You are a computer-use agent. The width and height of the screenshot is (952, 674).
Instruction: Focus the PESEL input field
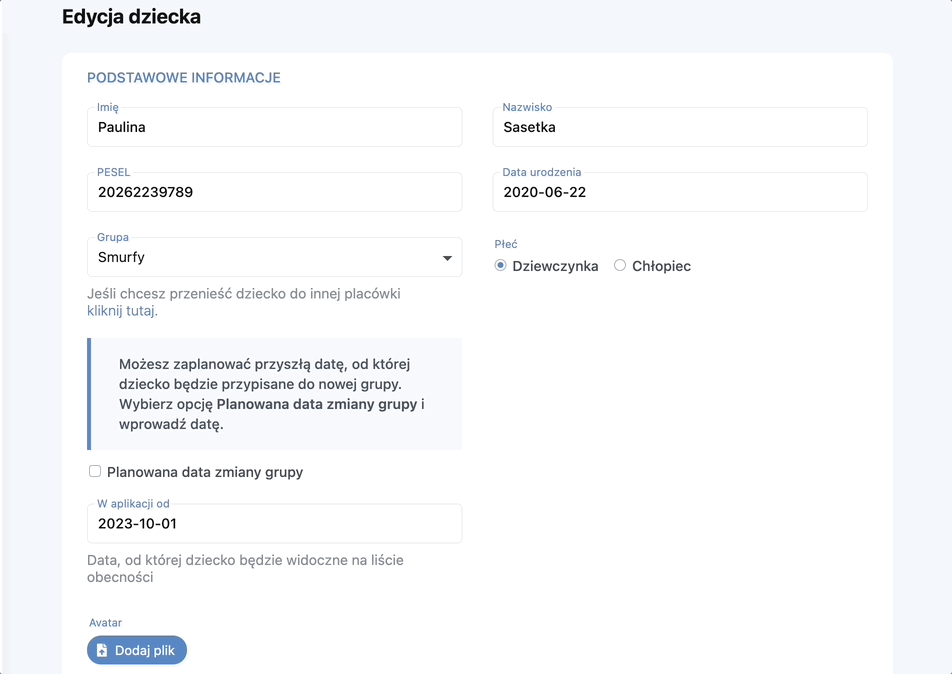pos(274,192)
